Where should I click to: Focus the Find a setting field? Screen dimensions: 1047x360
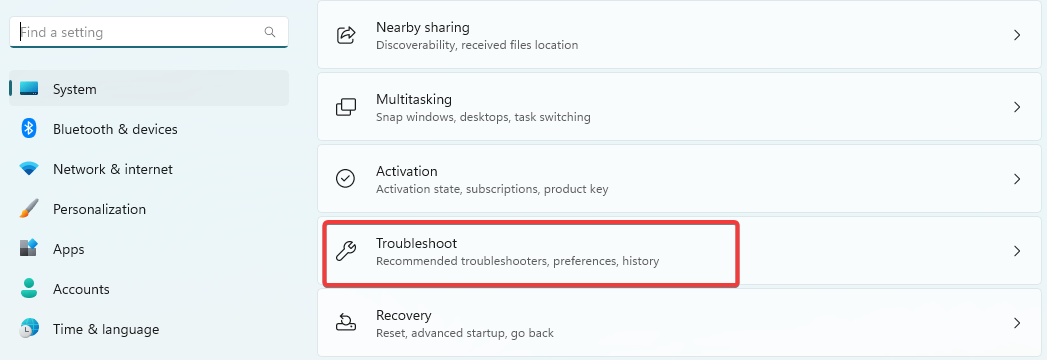[x=149, y=32]
